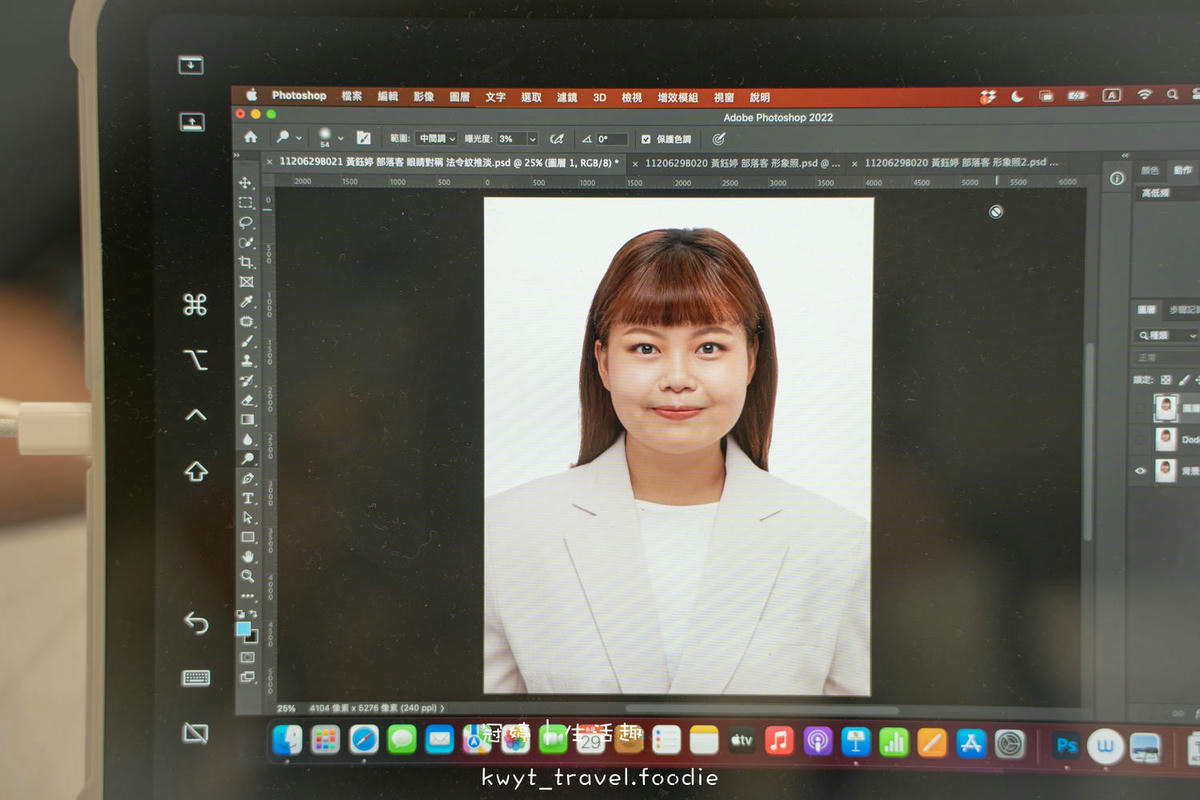This screenshot has width=1200, height=800.
Task: Open the 影像 (Image) menu
Action: [424, 97]
